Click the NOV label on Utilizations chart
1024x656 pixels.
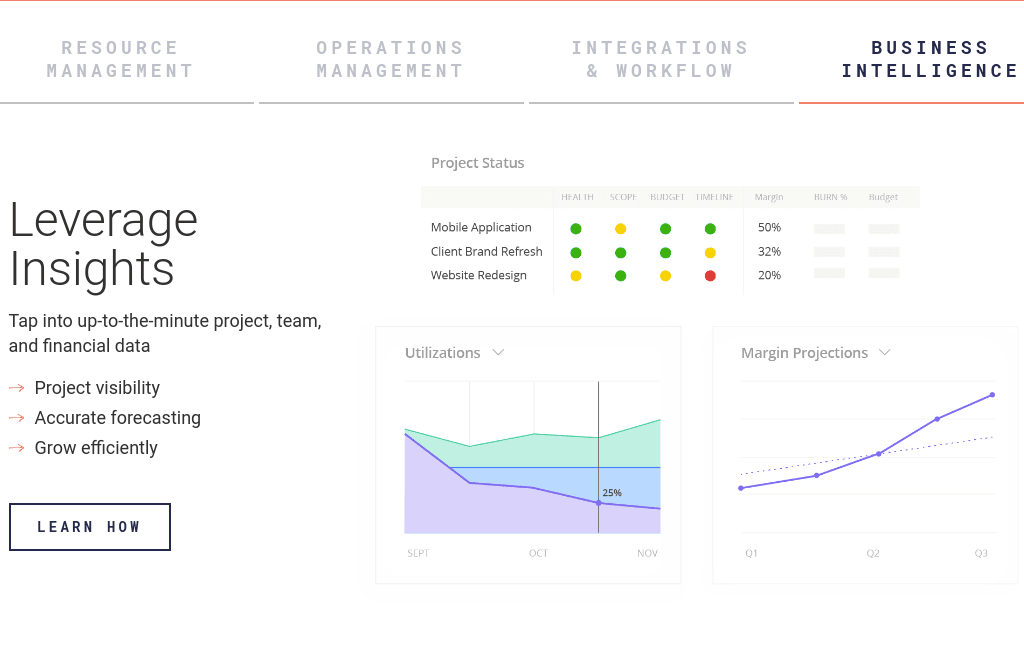[x=647, y=553]
